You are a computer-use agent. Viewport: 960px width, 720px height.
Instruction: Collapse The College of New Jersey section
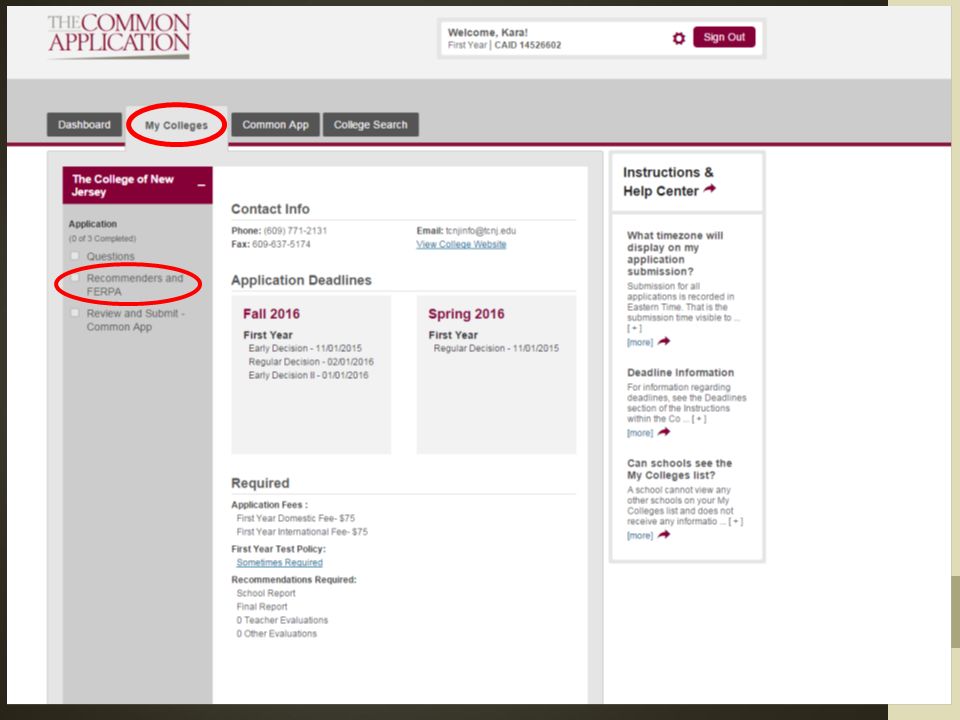[201, 185]
